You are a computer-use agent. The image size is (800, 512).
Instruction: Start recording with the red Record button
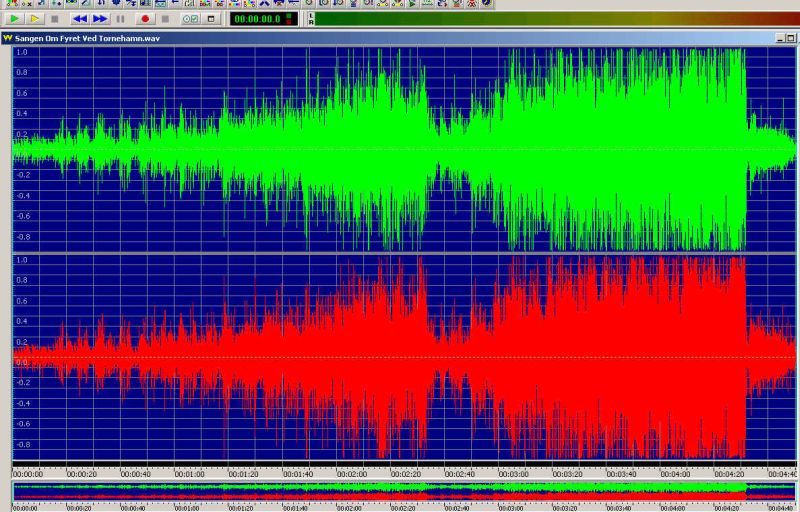tap(144, 18)
